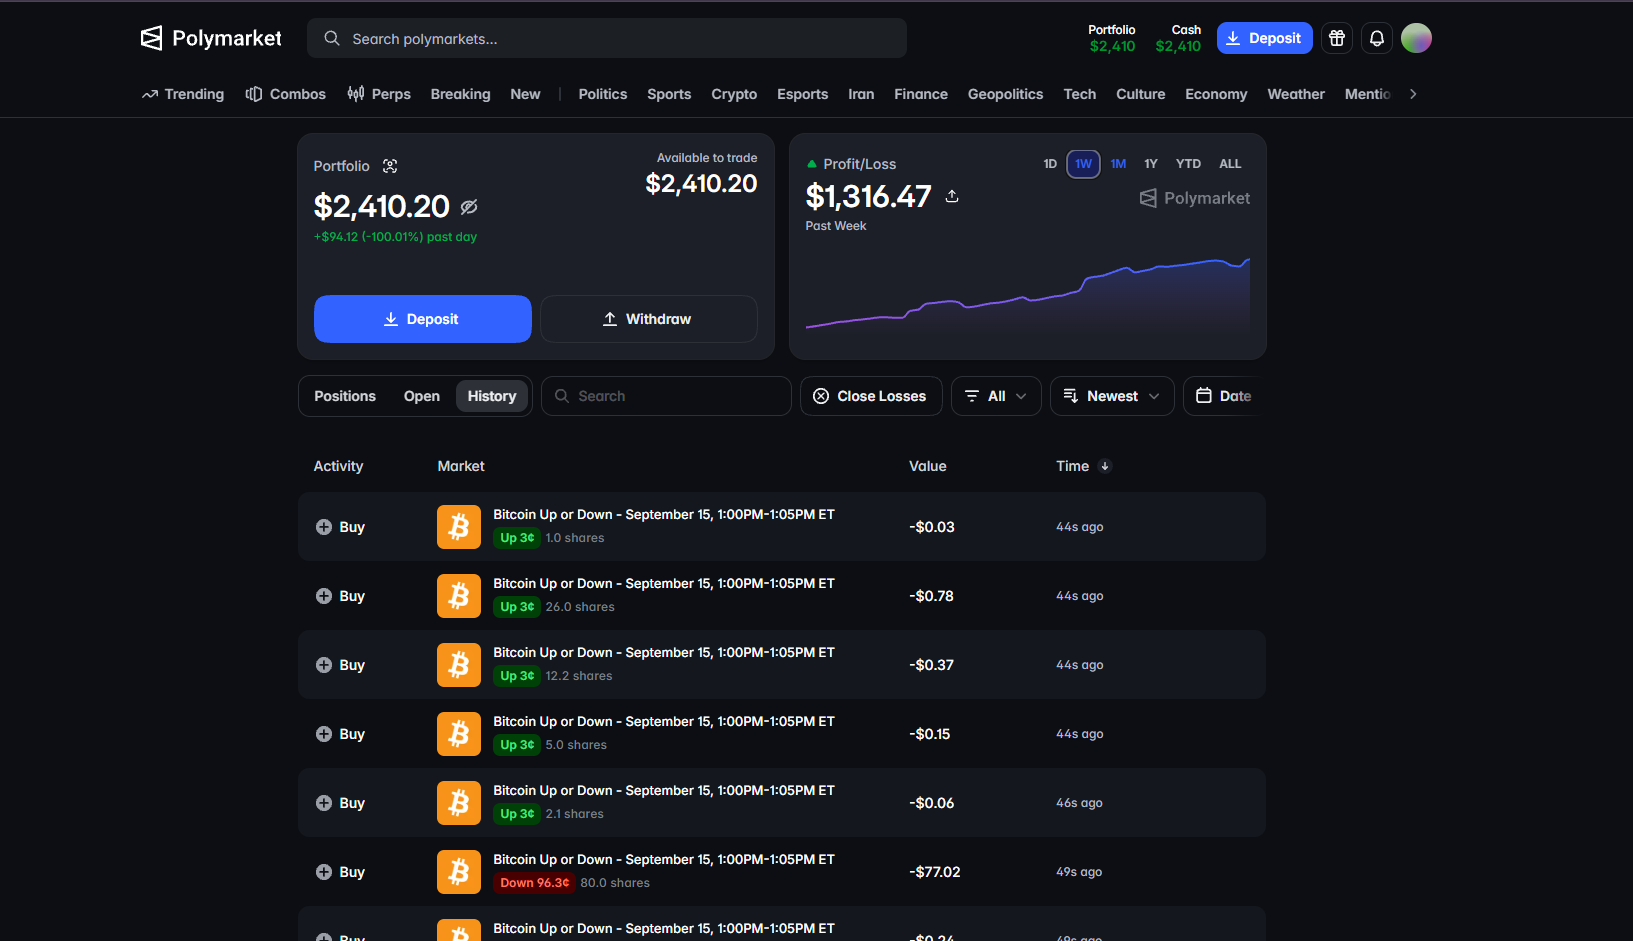This screenshot has height=941, width=1633.
Task: Open the Combos section
Action: coord(286,94)
